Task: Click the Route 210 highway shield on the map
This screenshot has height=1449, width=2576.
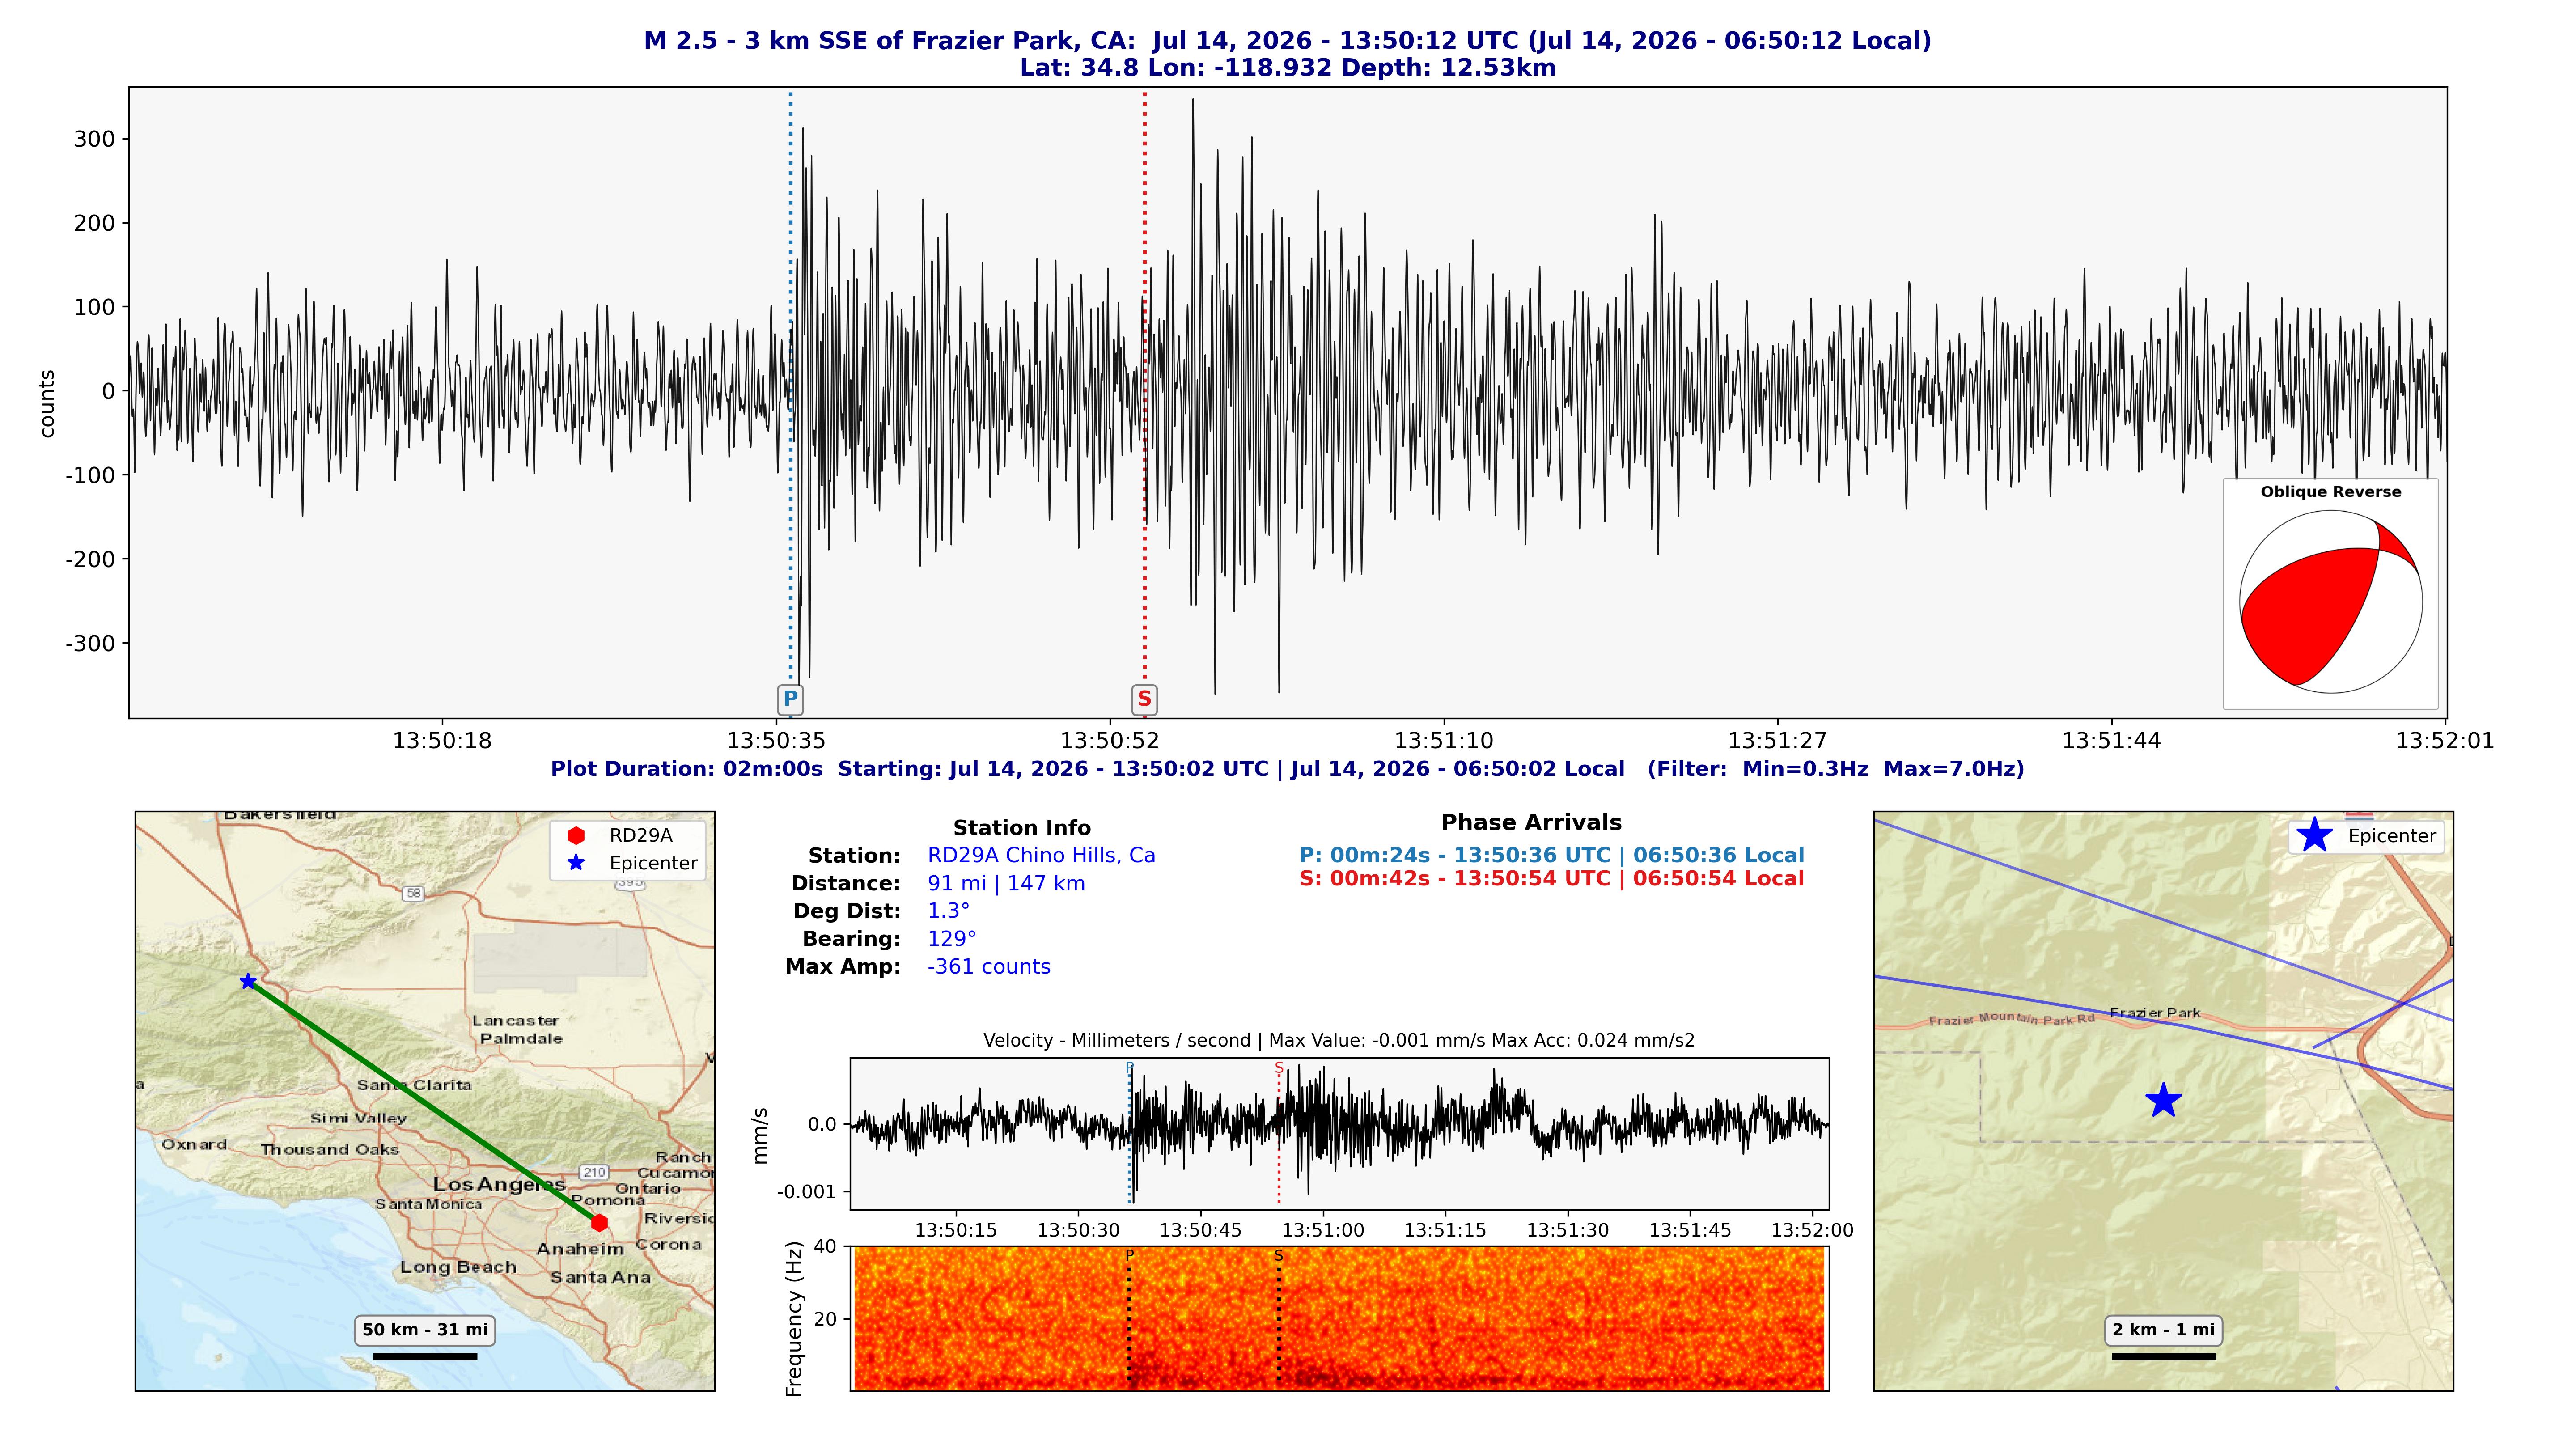Action: point(594,1172)
